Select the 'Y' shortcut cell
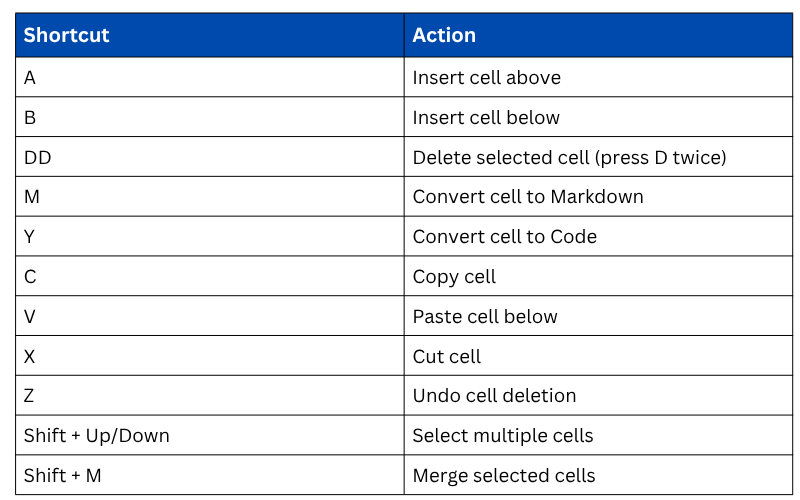800x500 pixels. click(x=30, y=237)
